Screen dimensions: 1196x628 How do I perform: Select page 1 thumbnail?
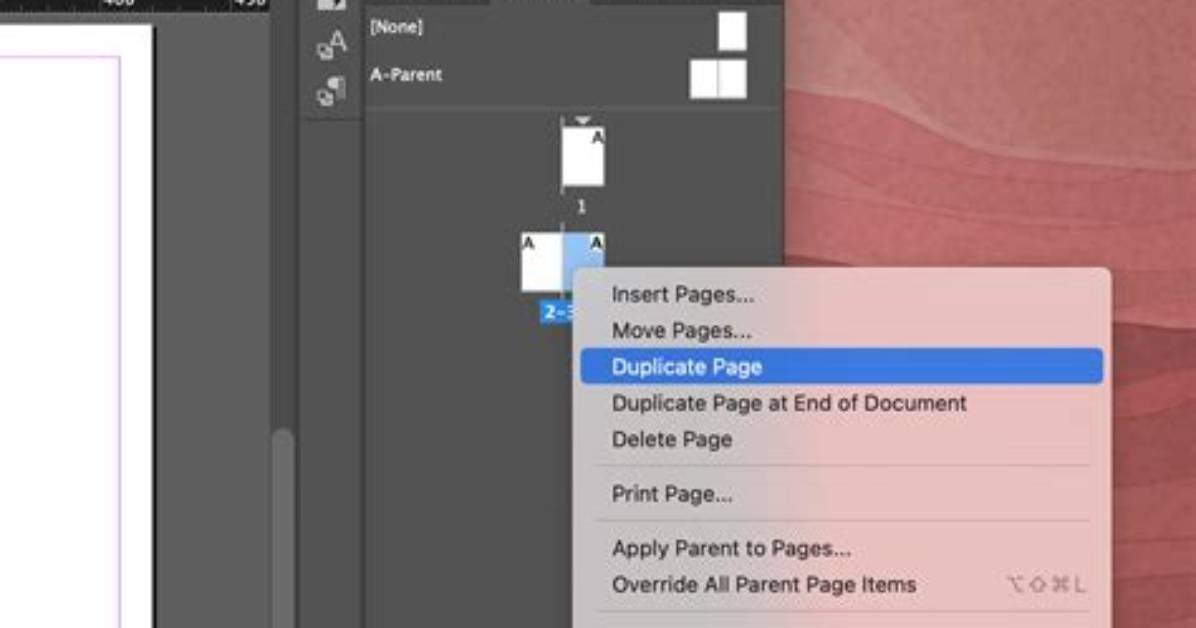[x=583, y=157]
